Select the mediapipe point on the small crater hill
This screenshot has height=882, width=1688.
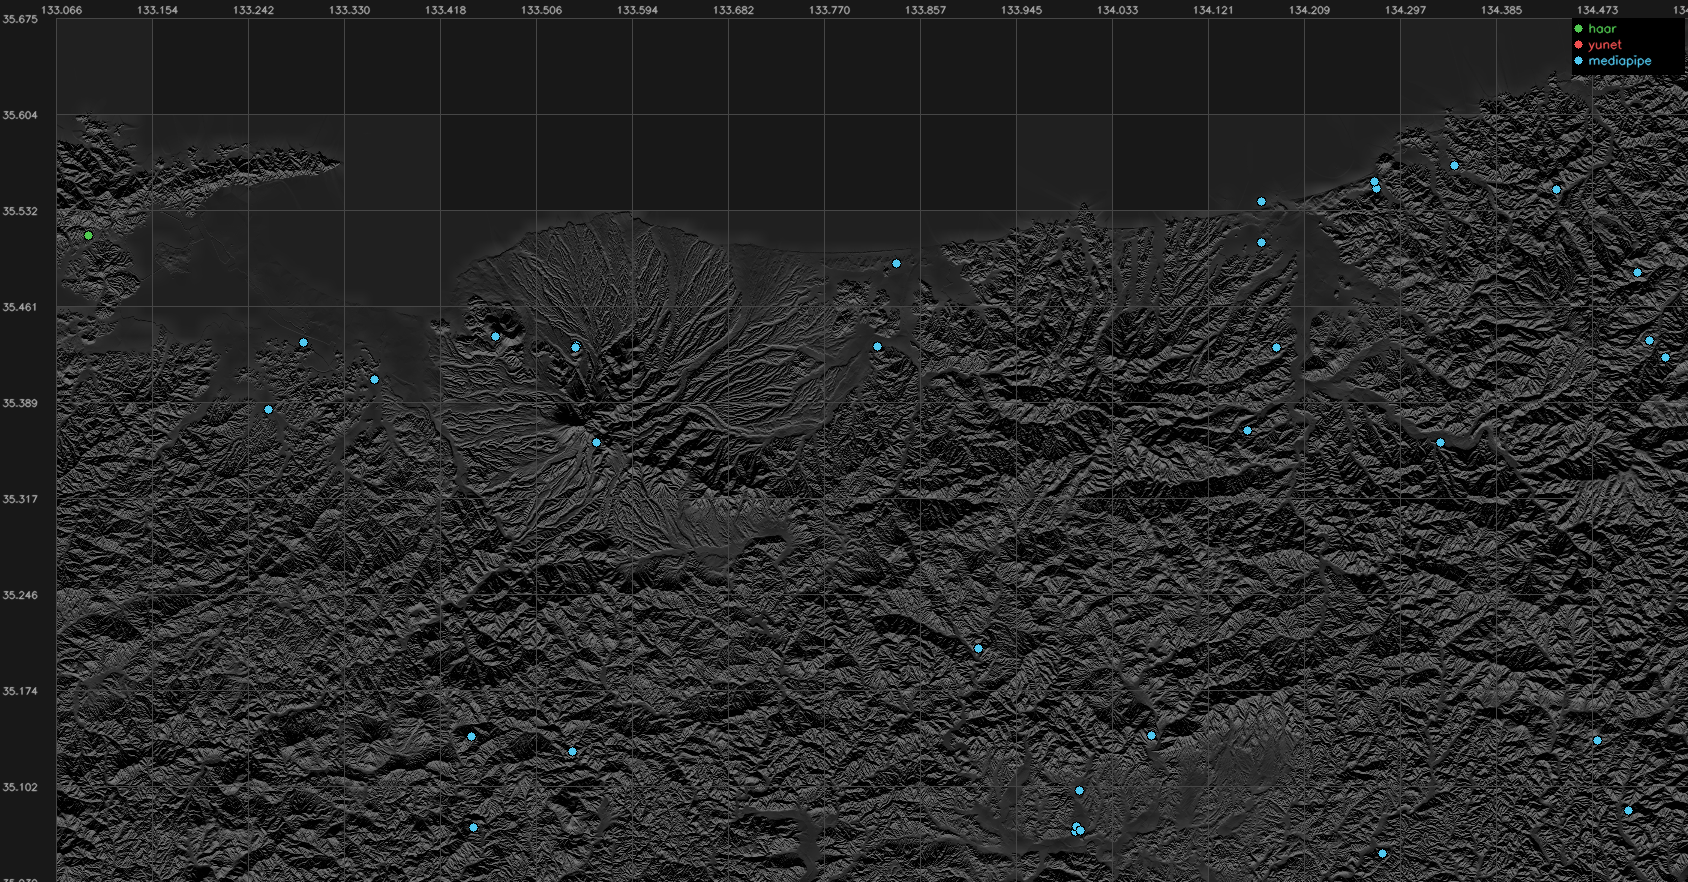[x=496, y=337]
